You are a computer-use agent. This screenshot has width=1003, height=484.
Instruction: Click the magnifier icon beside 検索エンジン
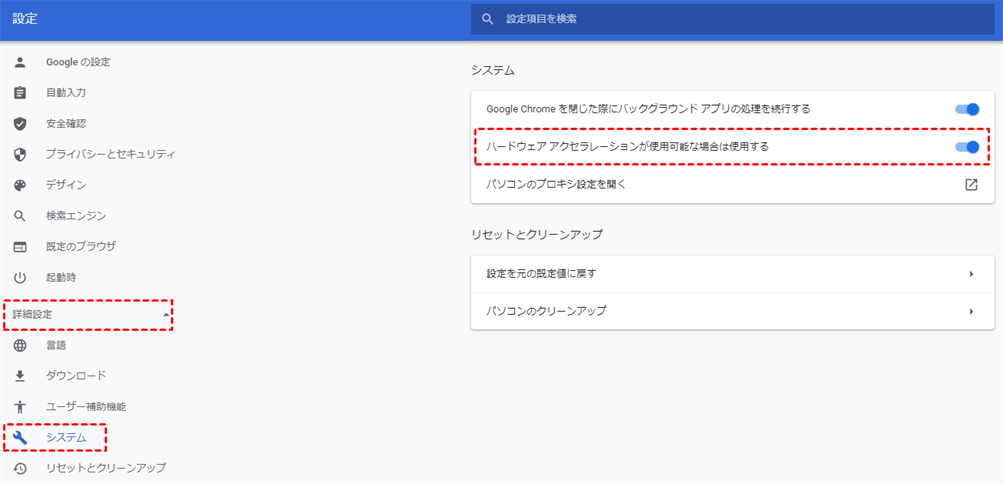20,215
